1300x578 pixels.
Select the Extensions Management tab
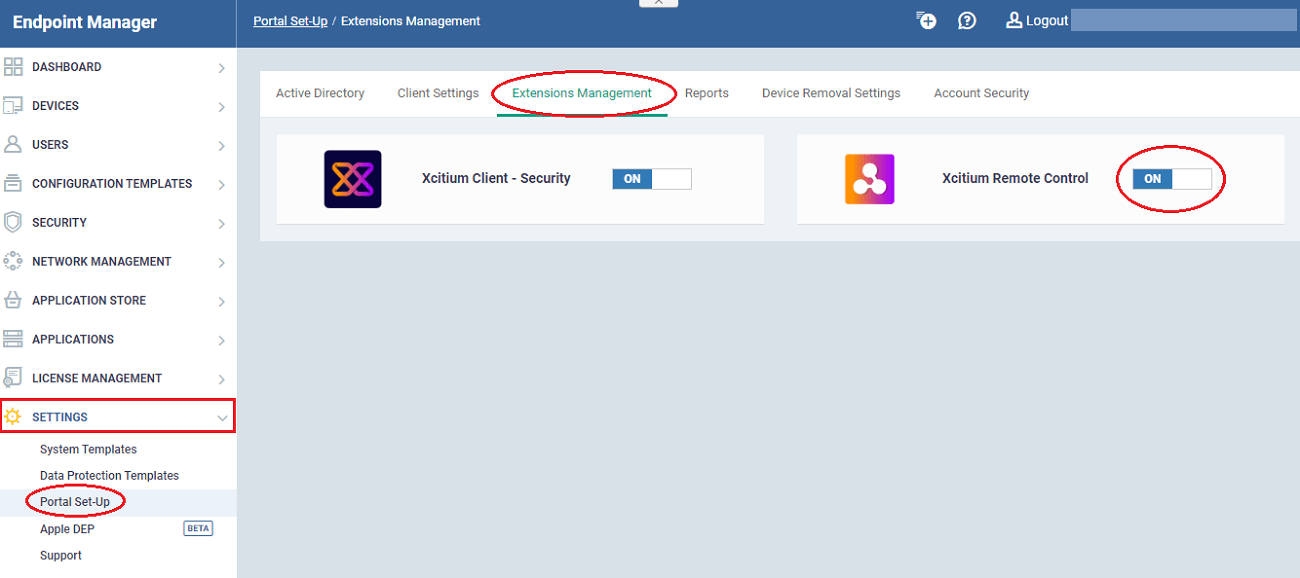click(582, 93)
